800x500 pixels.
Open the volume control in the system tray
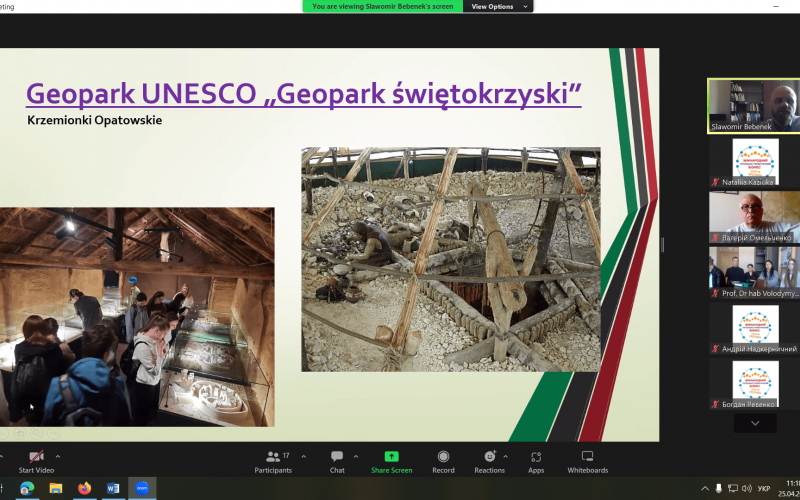pyautogui.click(x=747, y=489)
